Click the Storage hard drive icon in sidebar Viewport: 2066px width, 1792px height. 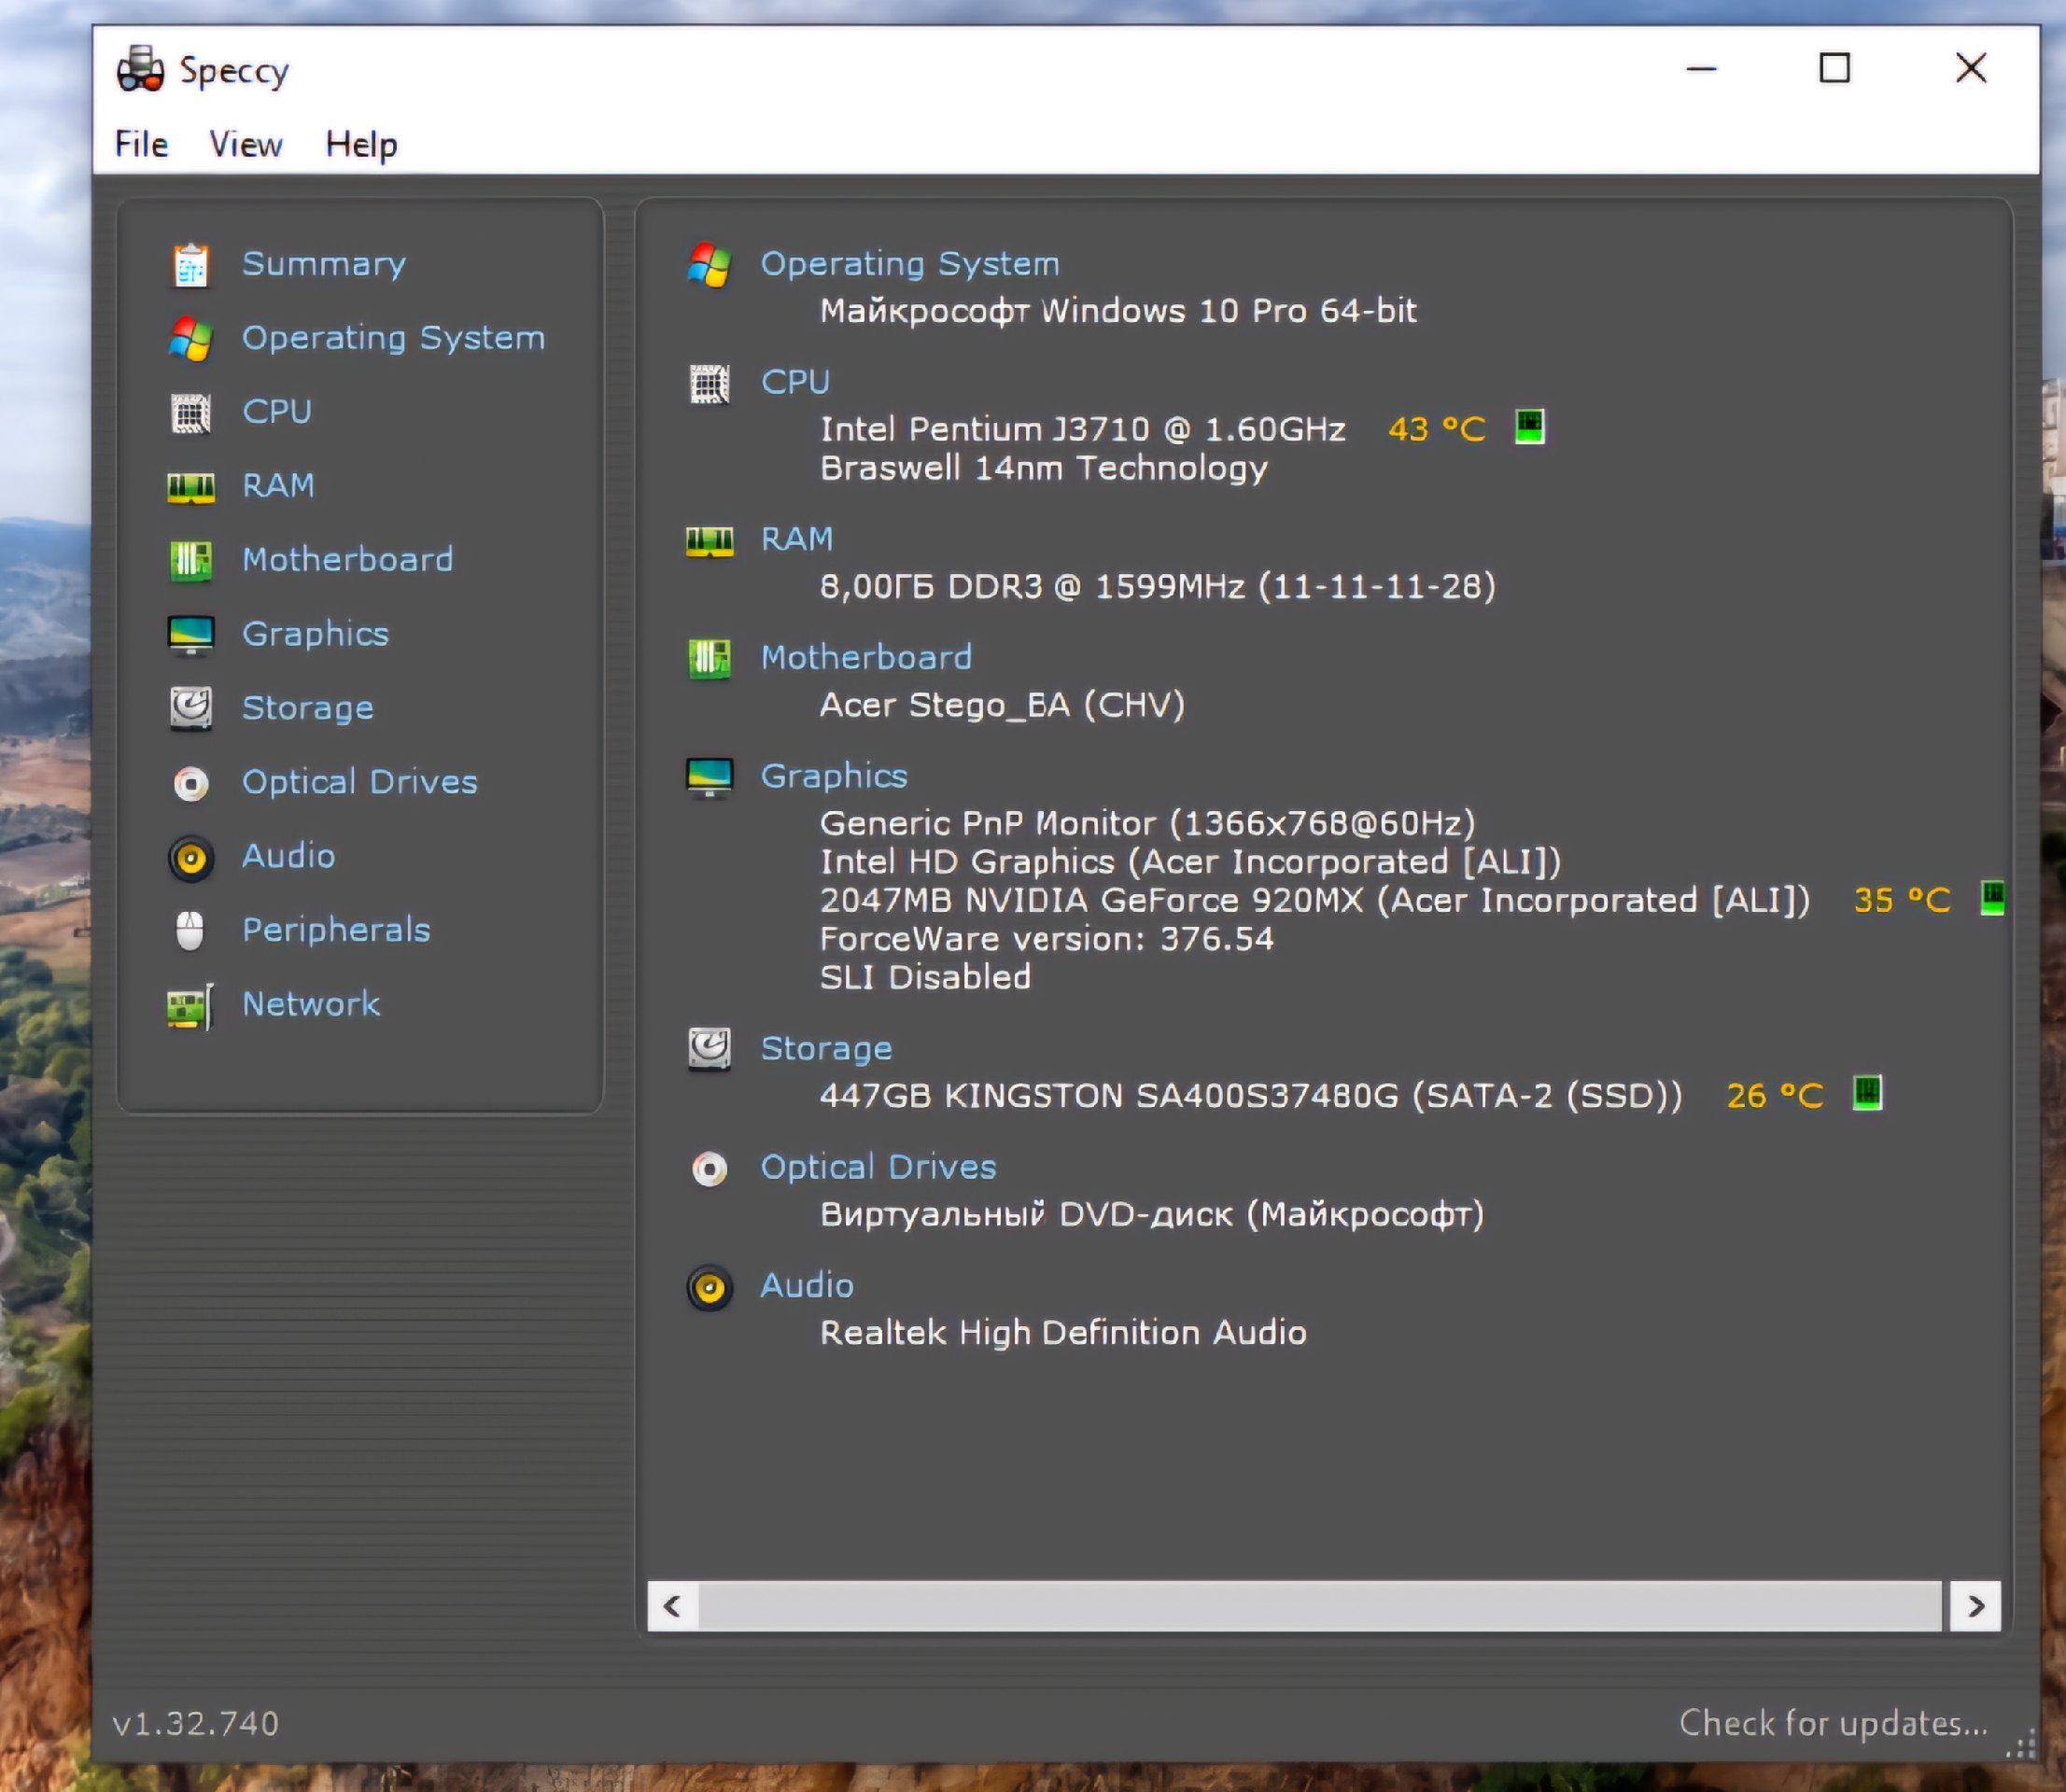pyautogui.click(x=190, y=709)
